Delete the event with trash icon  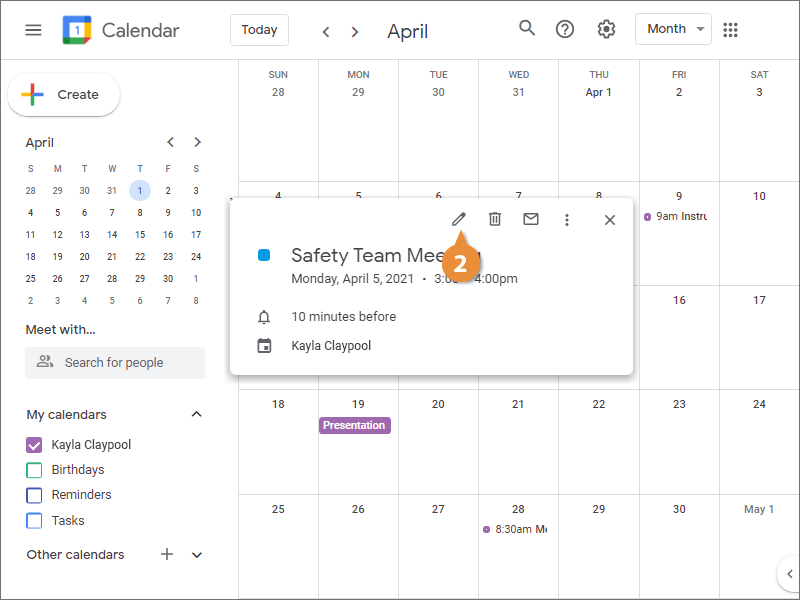494,219
